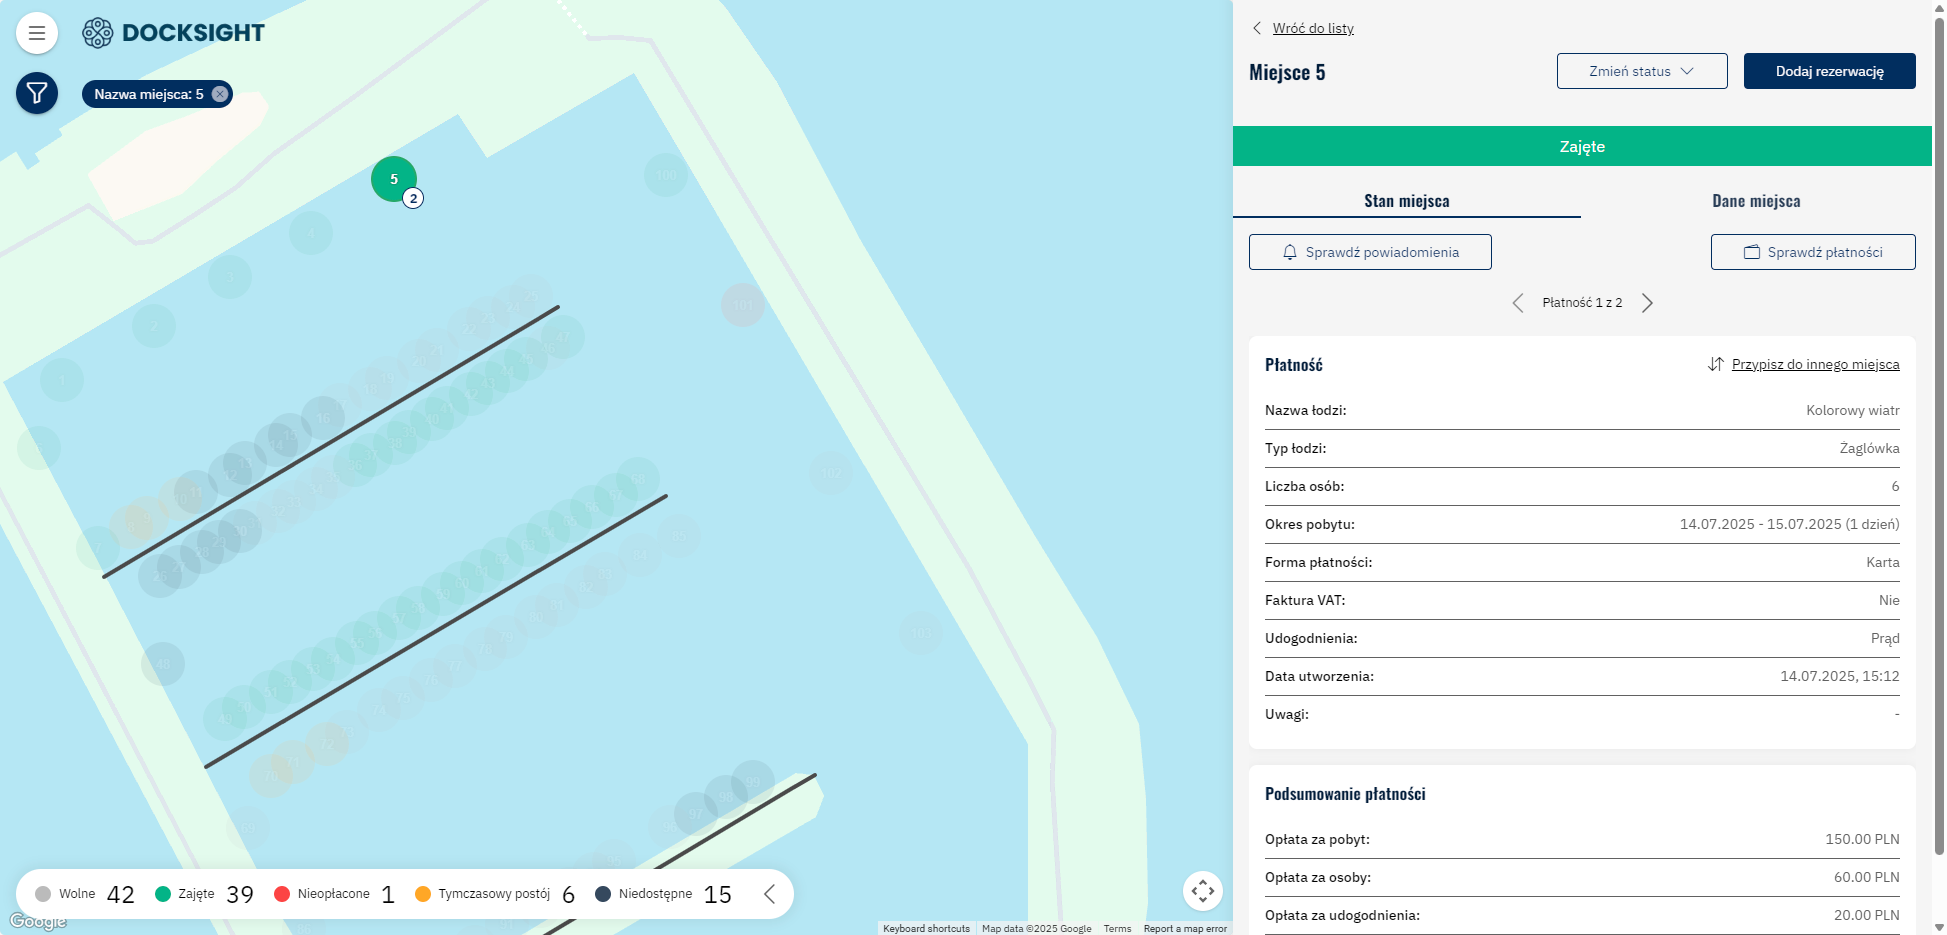Click amenities fee value '20.00 PLN'

pyautogui.click(x=1866, y=915)
